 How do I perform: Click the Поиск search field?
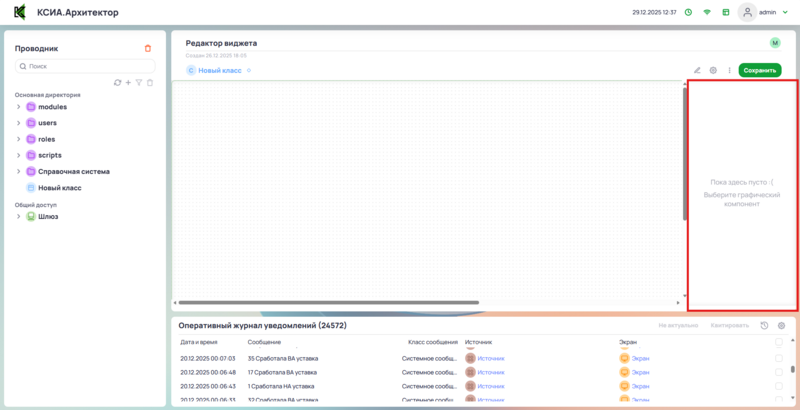pos(85,66)
